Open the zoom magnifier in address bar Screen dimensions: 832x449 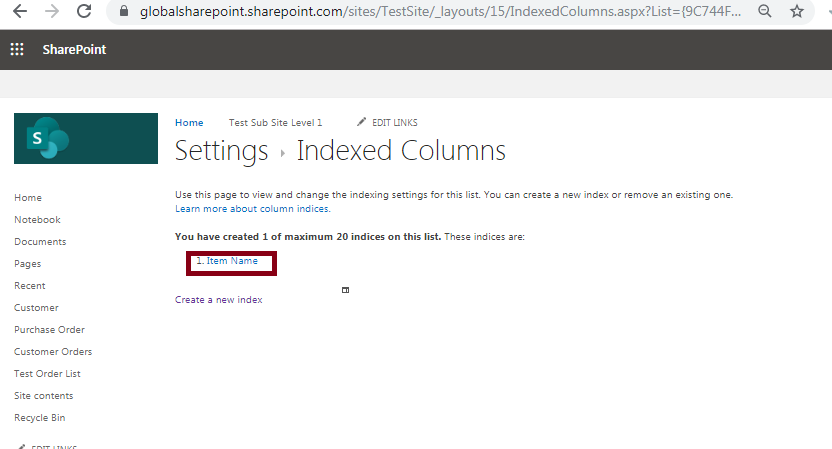point(765,11)
